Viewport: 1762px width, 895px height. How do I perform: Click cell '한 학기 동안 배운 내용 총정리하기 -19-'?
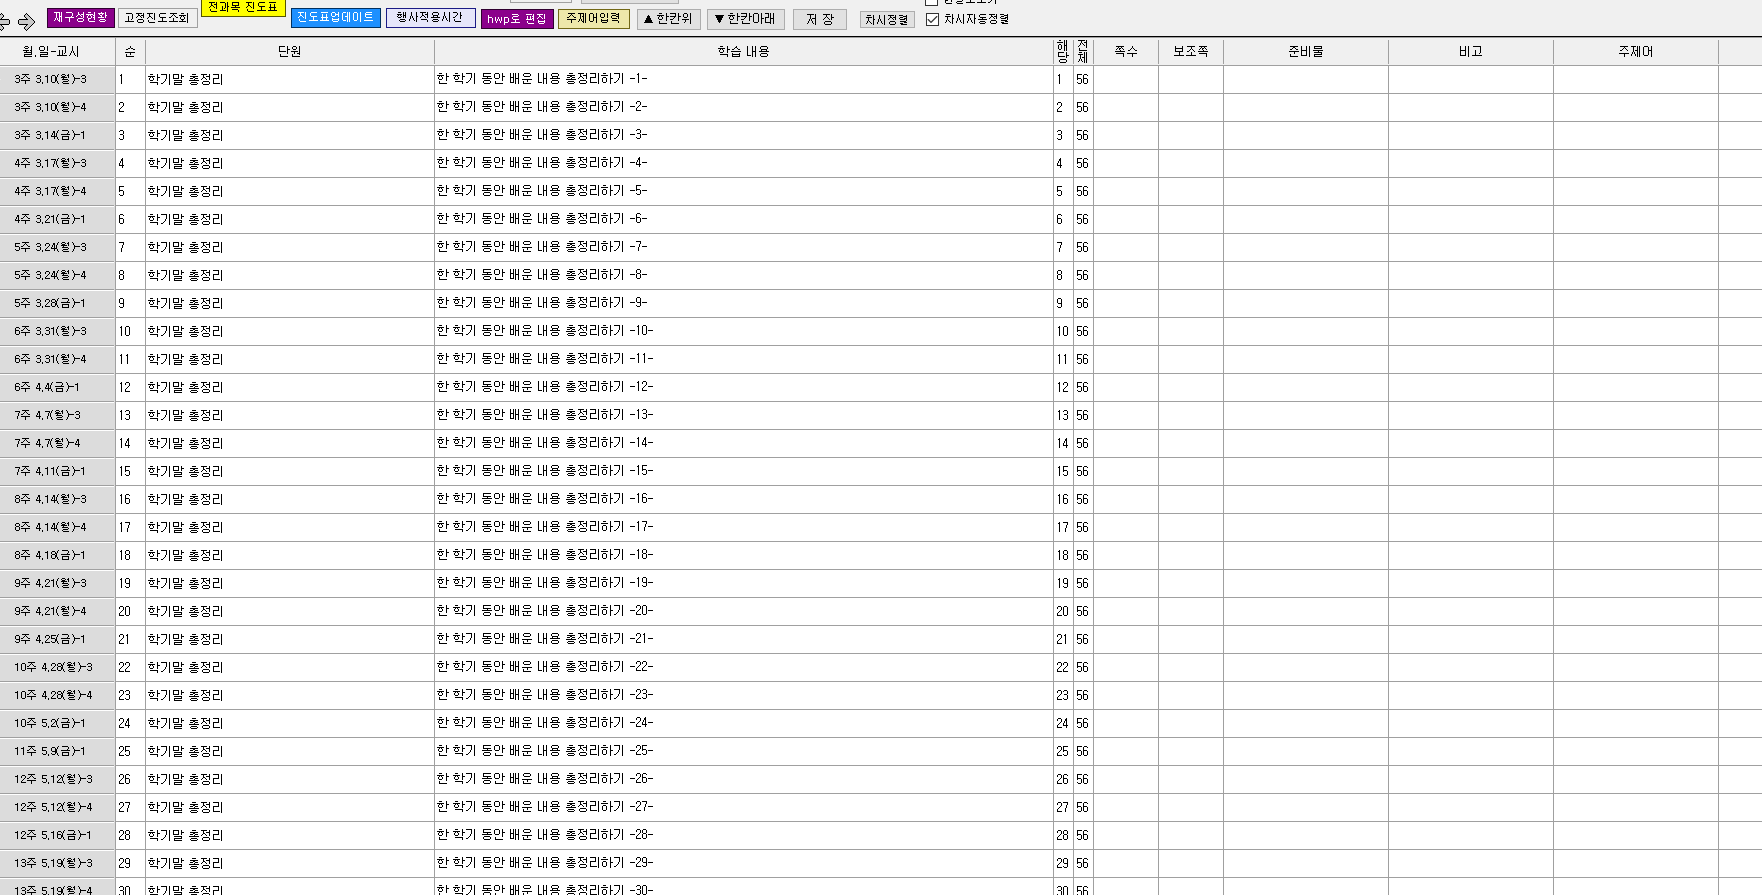click(743, 583)
